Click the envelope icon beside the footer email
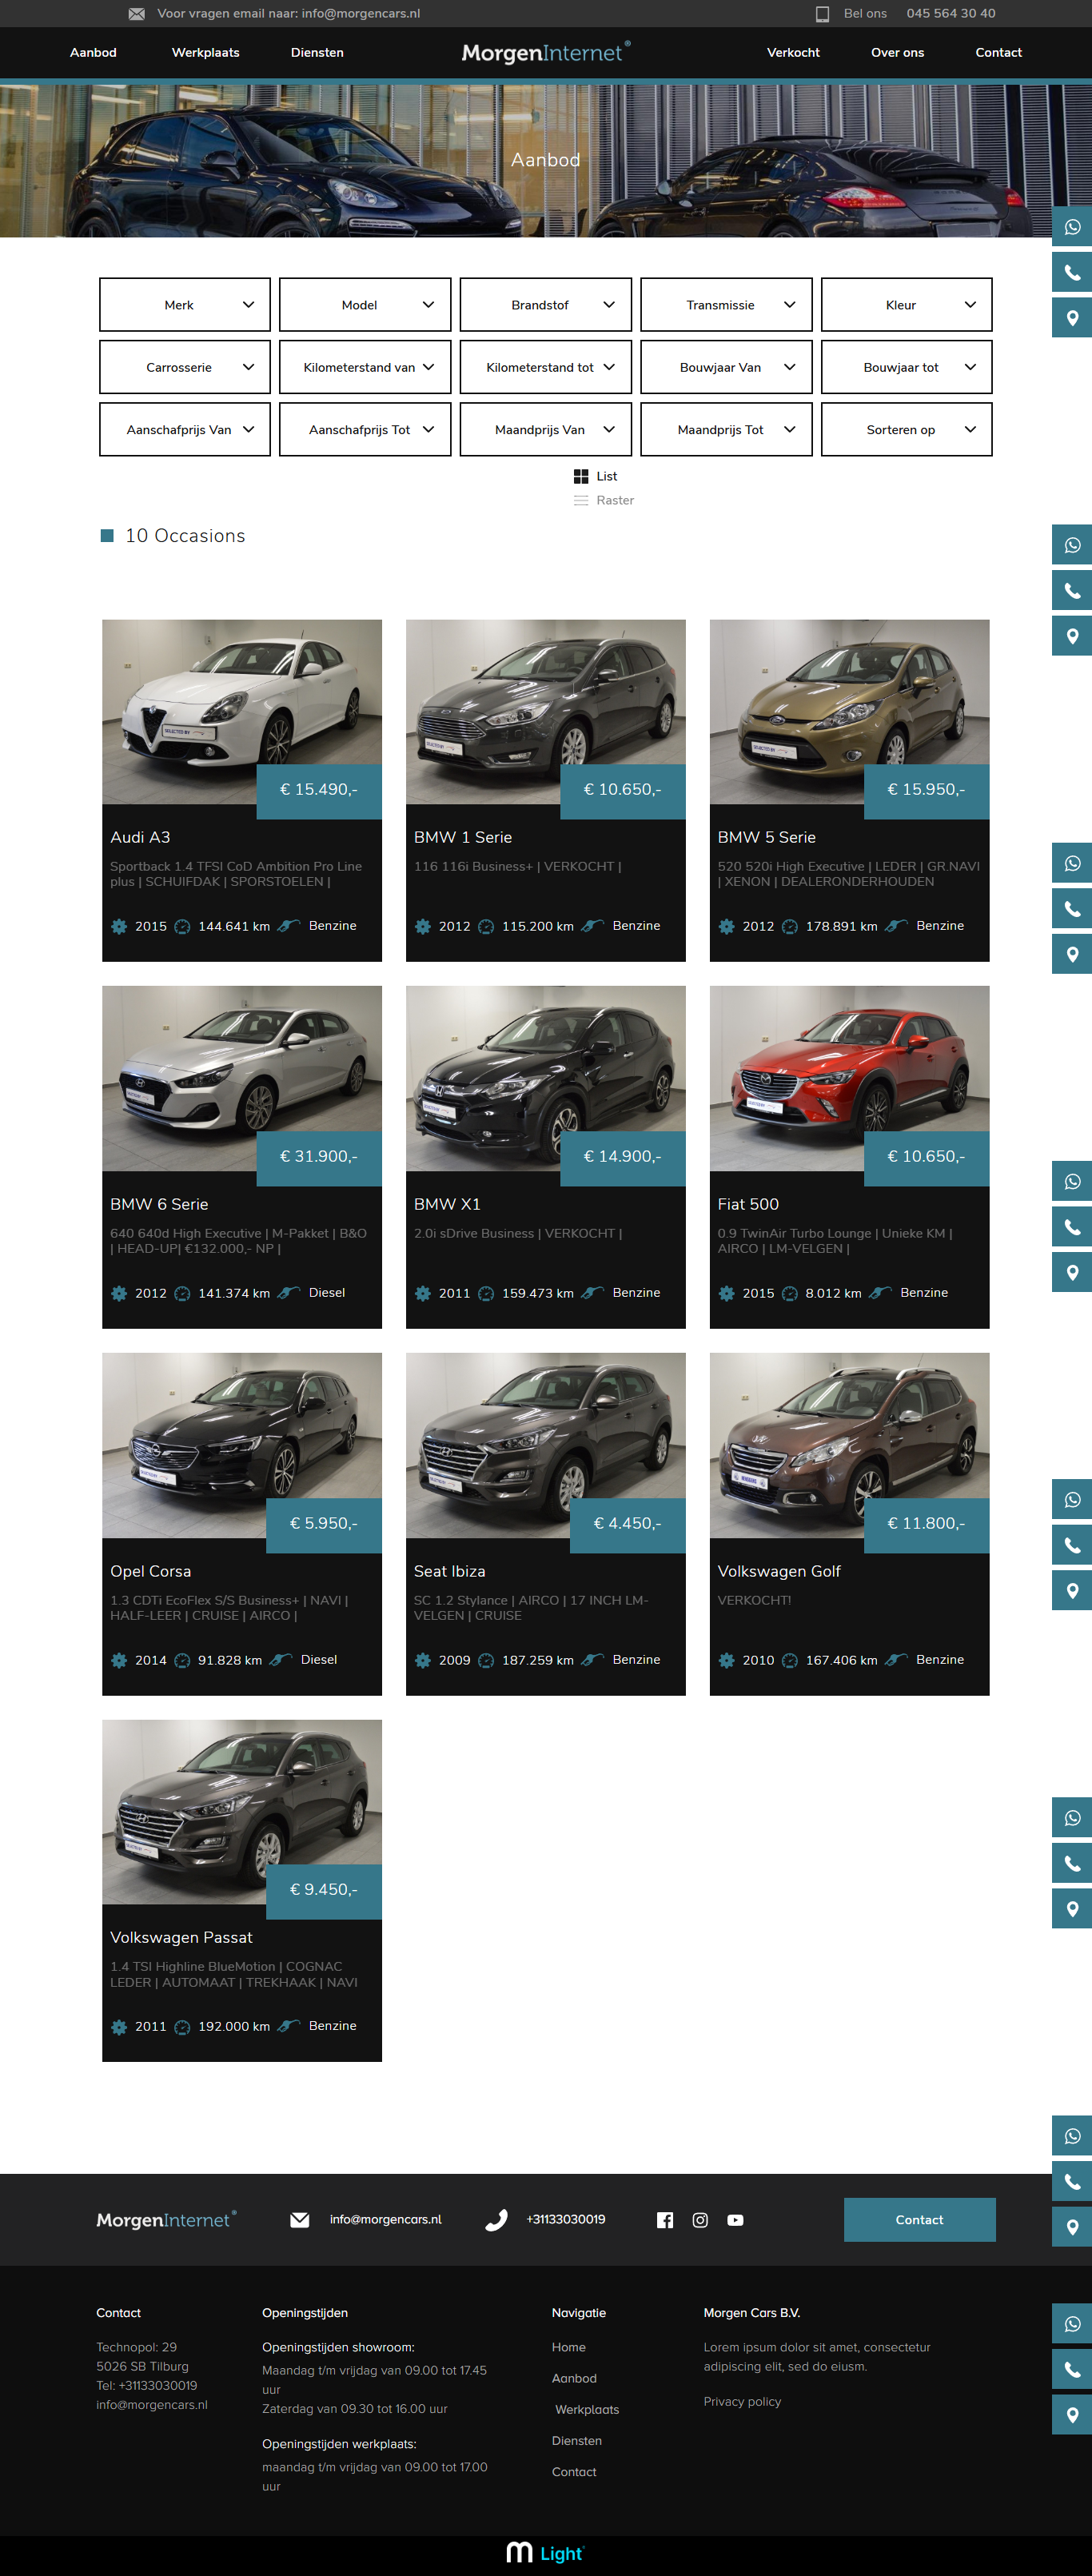 coord(299,2219)
